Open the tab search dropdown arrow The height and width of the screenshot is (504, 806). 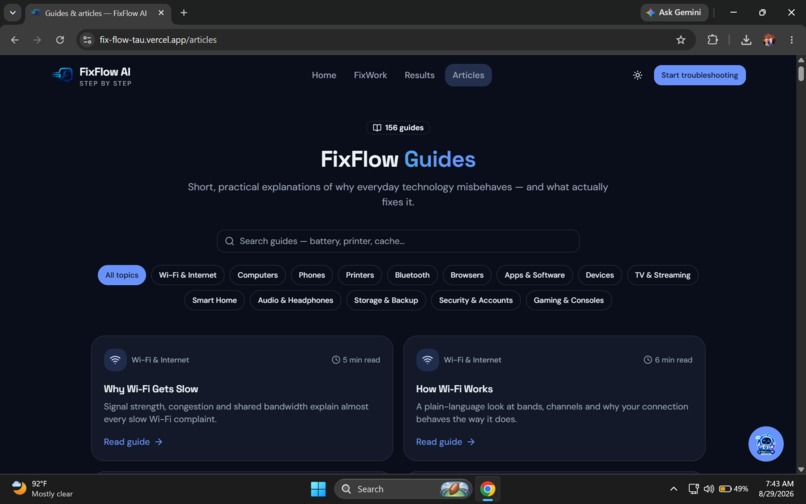(12, 12)
